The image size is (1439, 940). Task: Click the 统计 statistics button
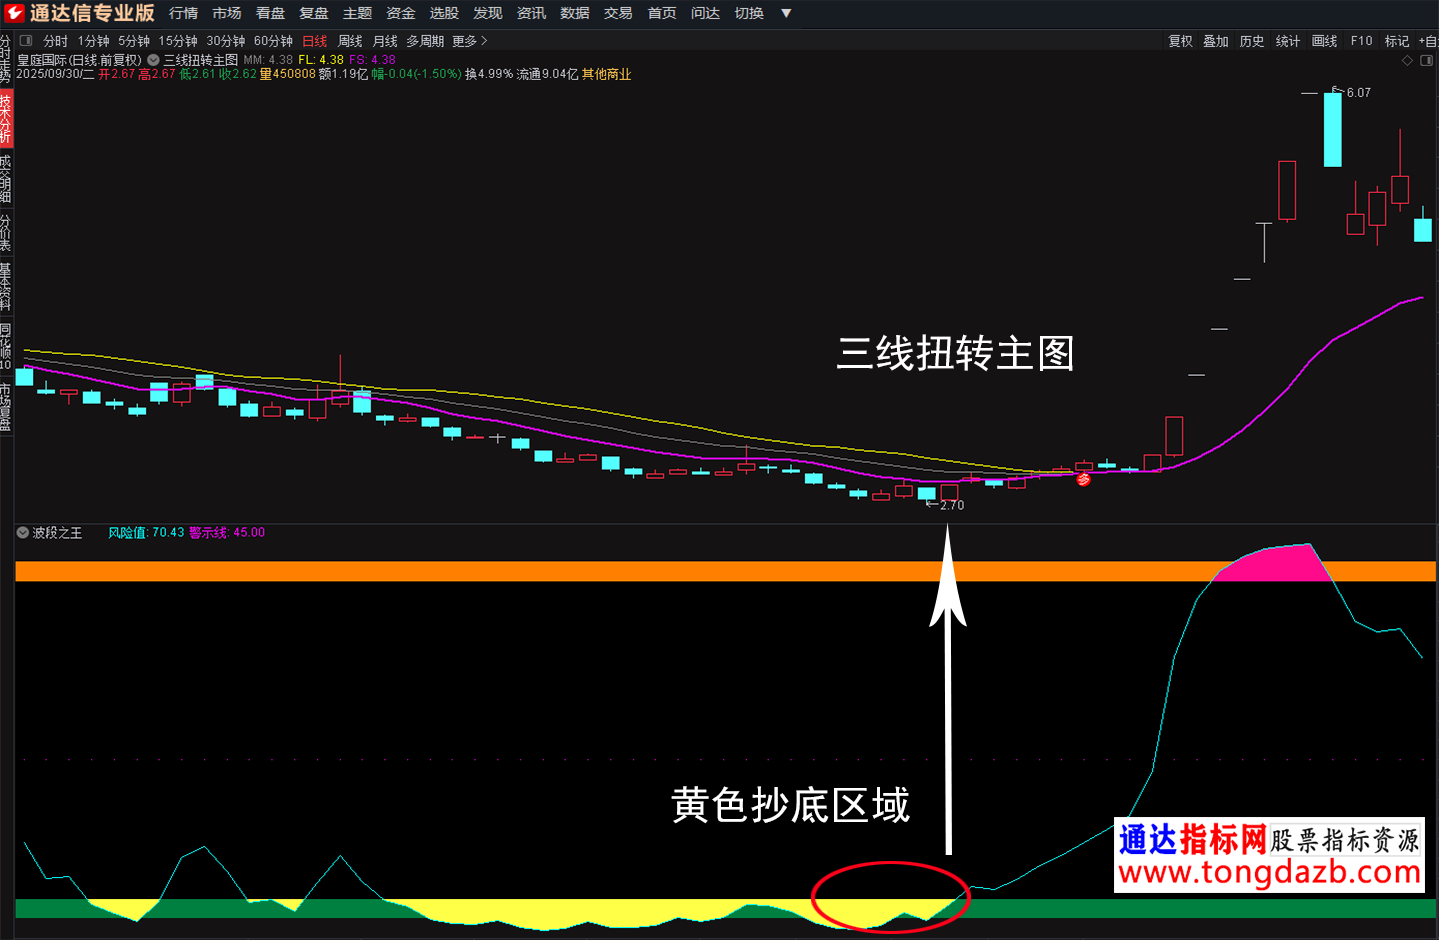point(1288,41)
